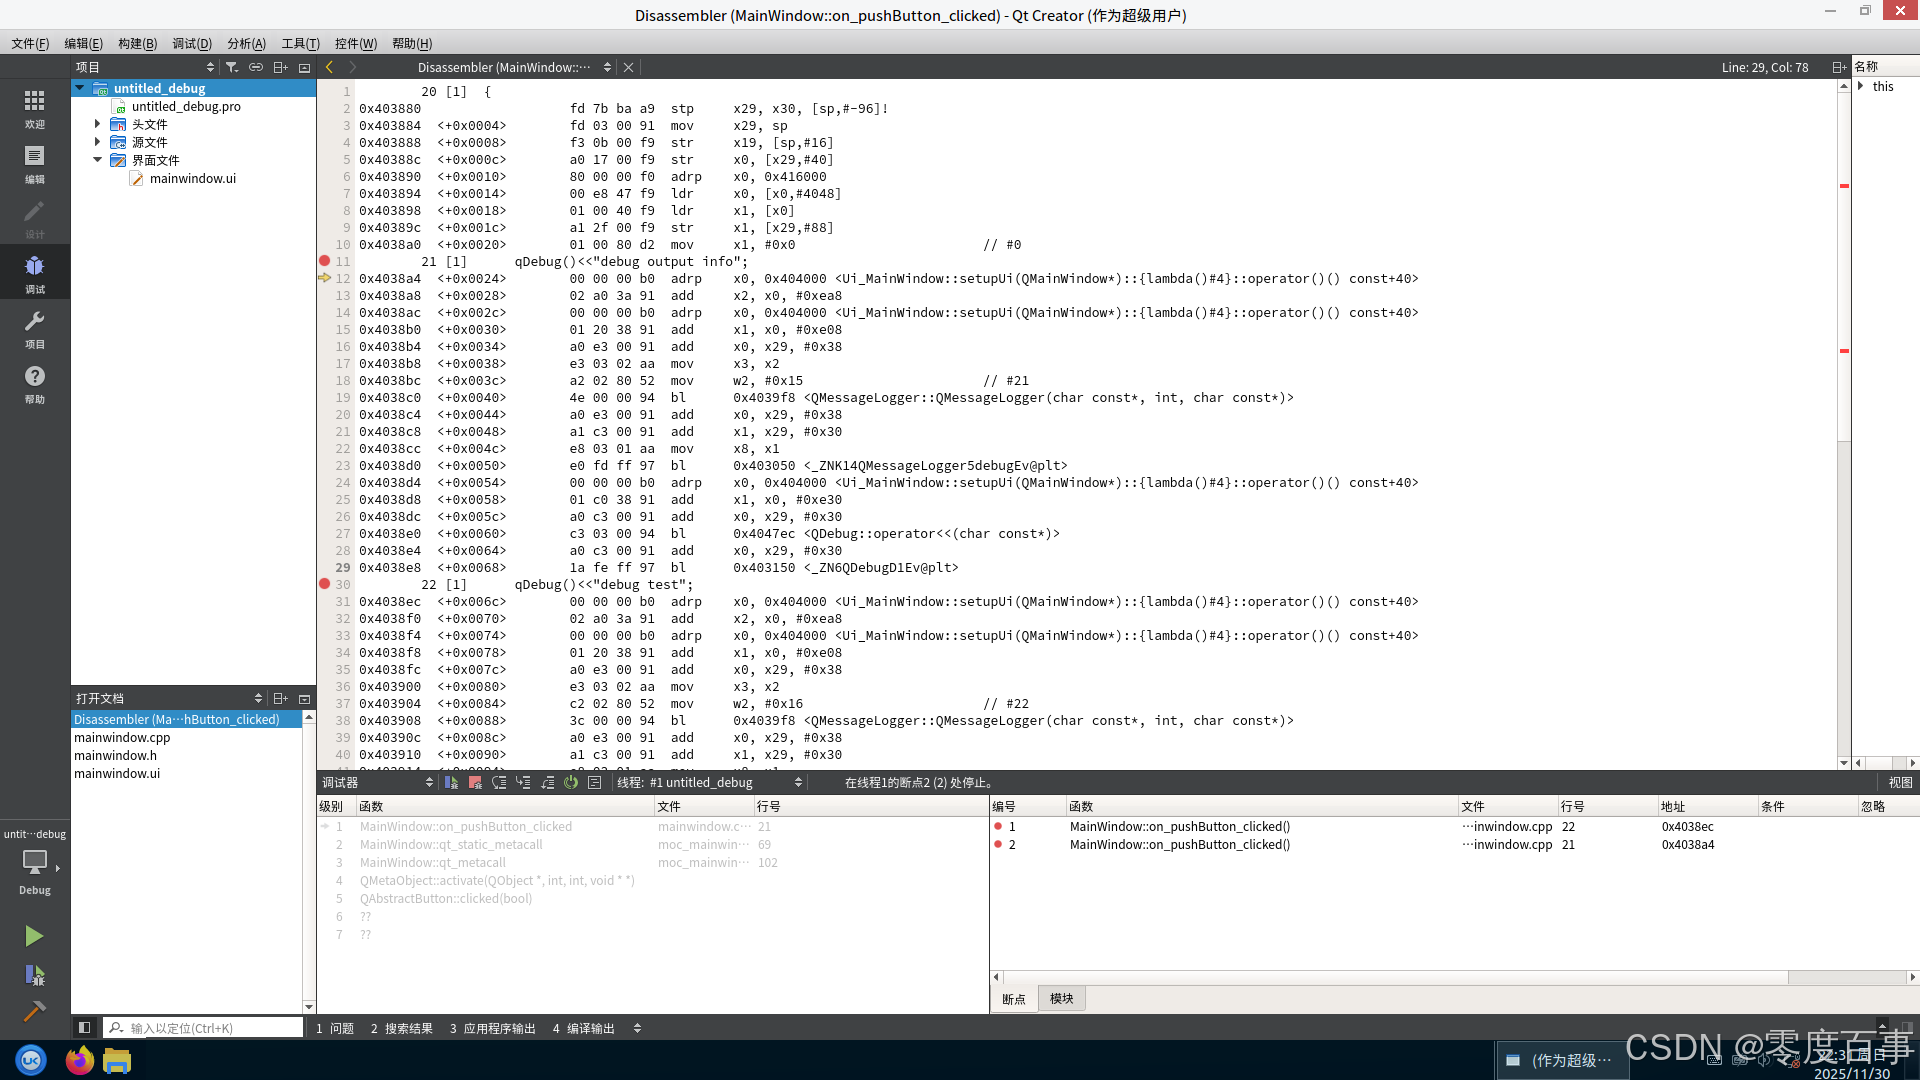Switch to the 调试 (Debug) mode
This screenshot has height=1080, width=1920.
click(34, 272)
